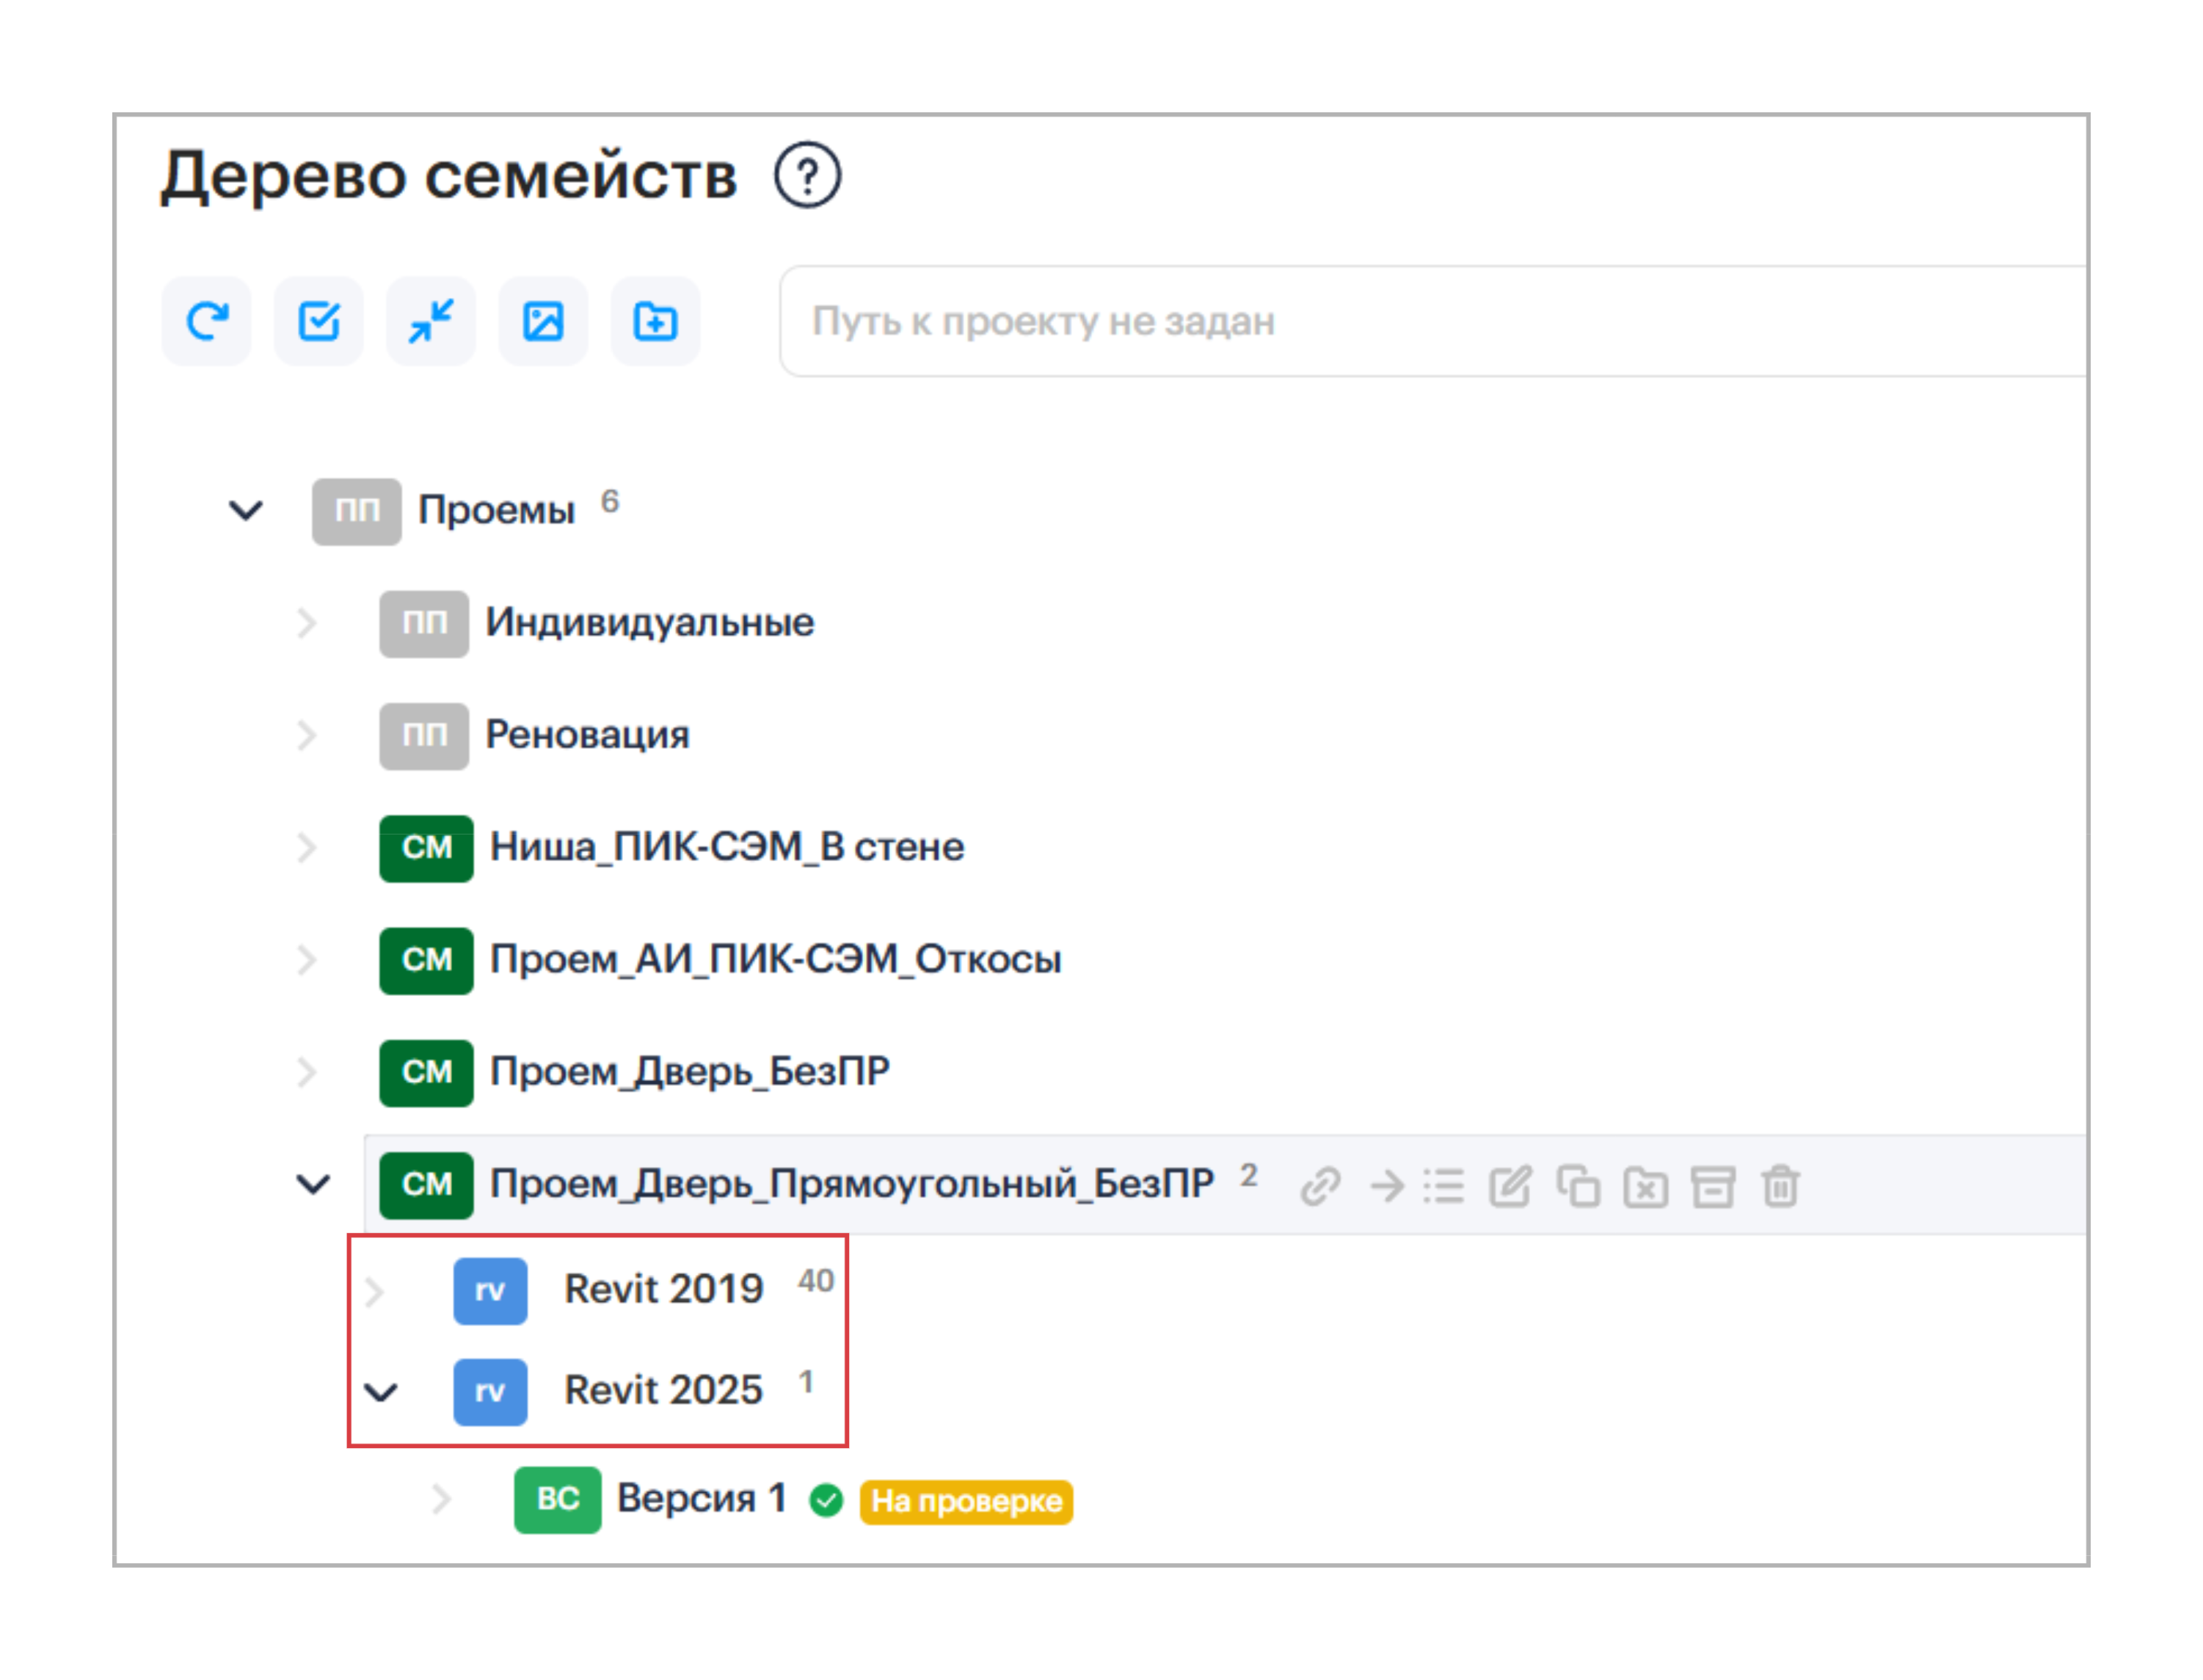Click the ПП badge of Индивидуальные
Viewport: 2203px width, 1680px height.
pos(424,623)
